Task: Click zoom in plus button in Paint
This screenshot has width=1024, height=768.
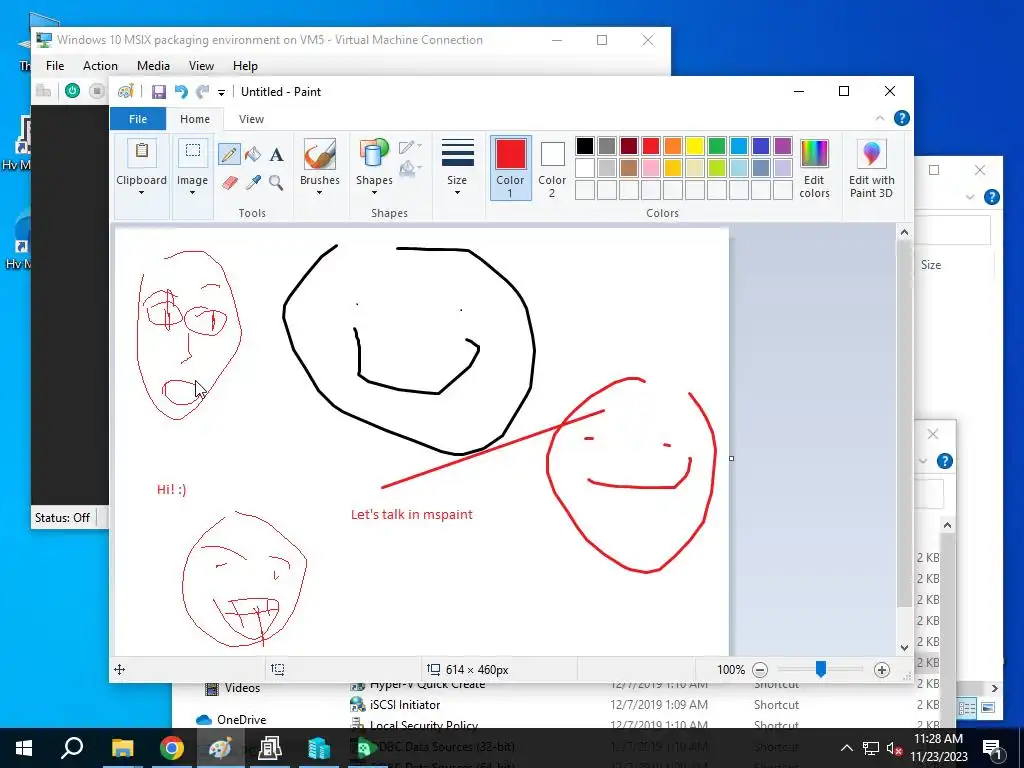Action: pos(882,669)
